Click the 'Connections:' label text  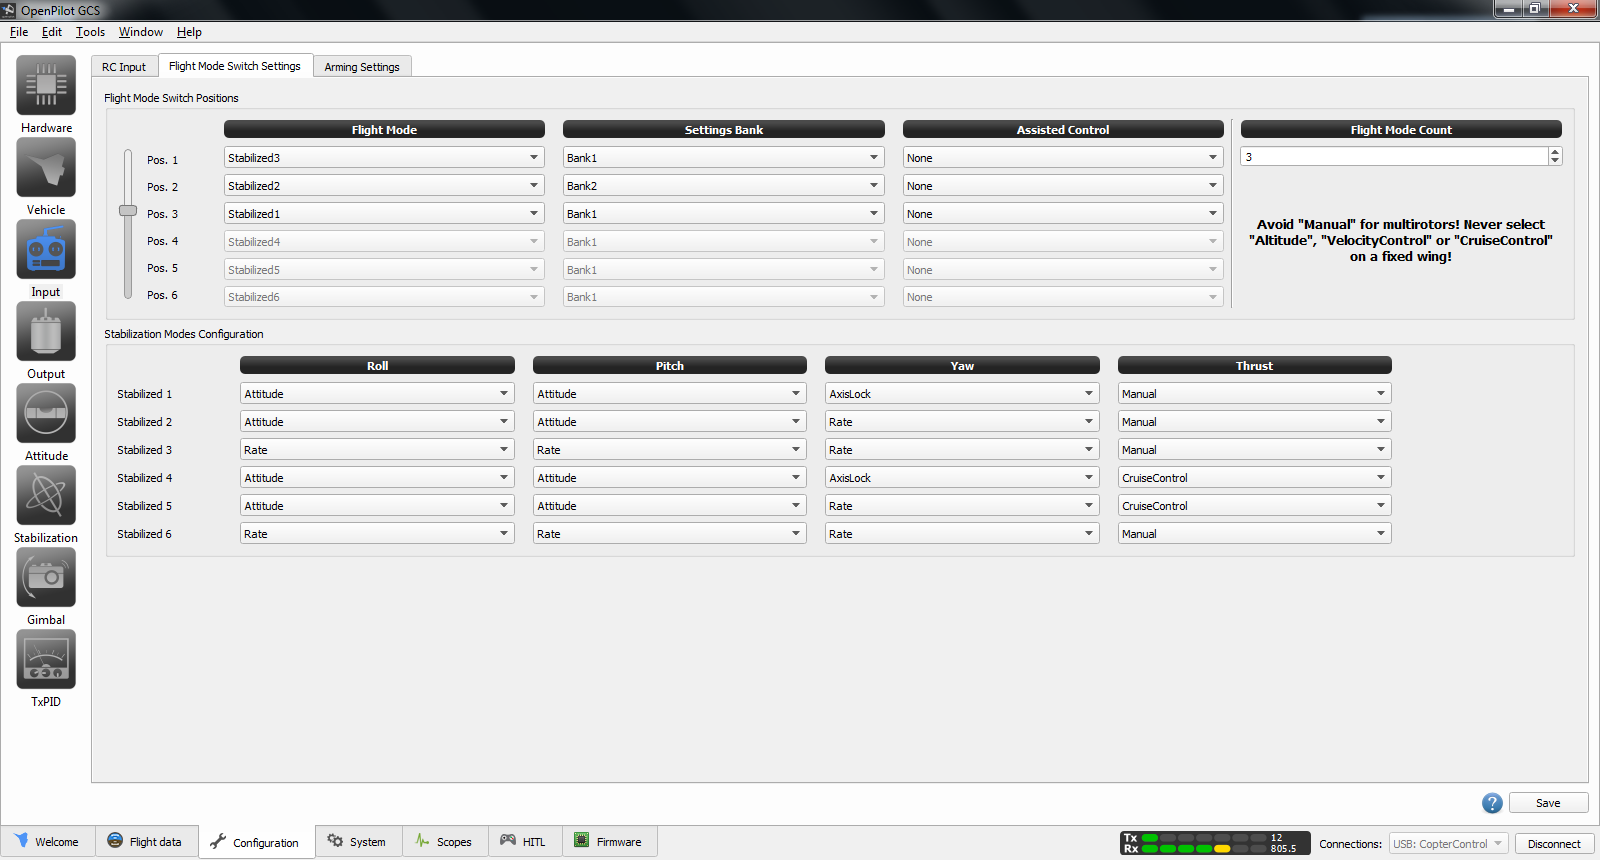pos(1350,844)
